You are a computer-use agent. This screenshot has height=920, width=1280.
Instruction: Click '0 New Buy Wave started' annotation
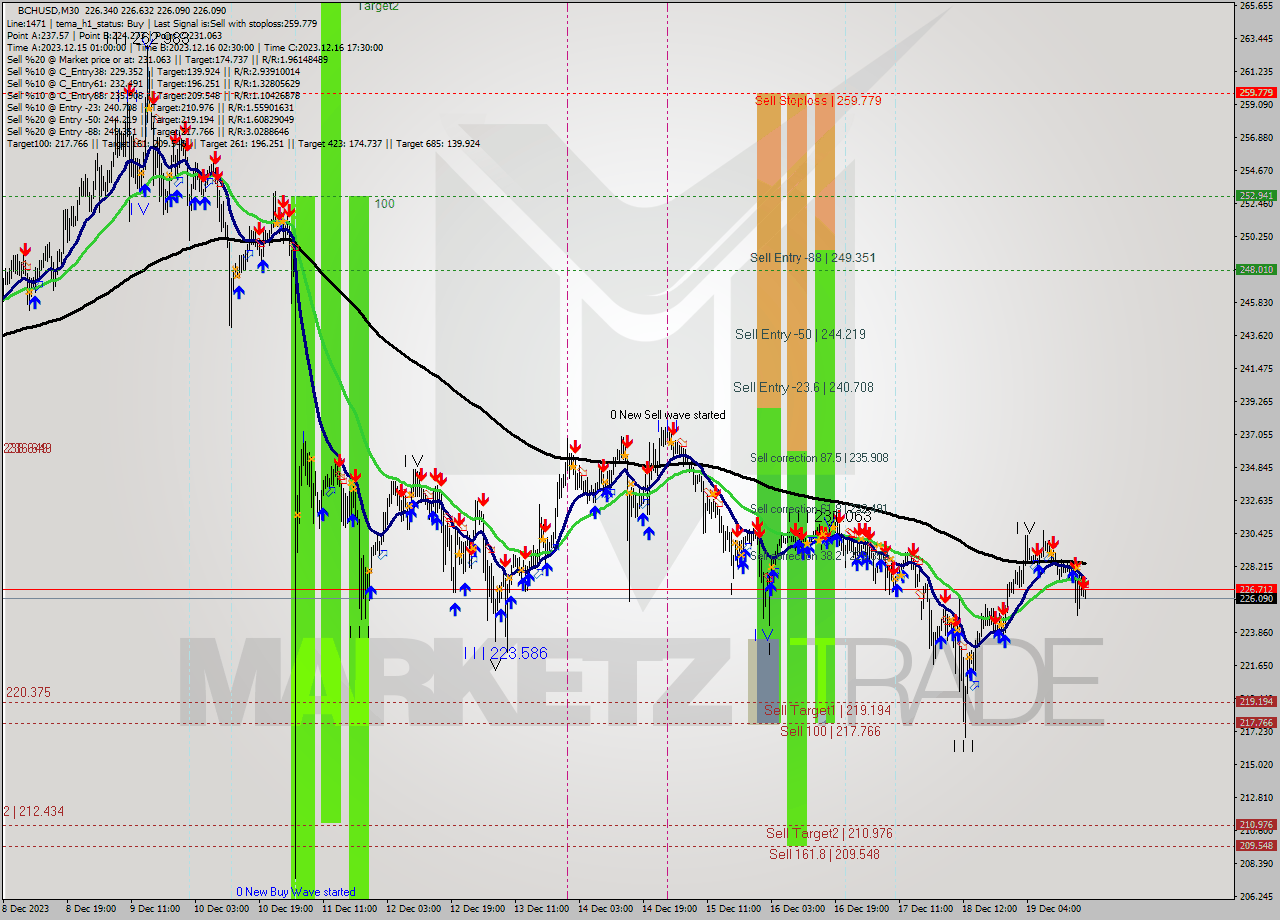point(296,891)
